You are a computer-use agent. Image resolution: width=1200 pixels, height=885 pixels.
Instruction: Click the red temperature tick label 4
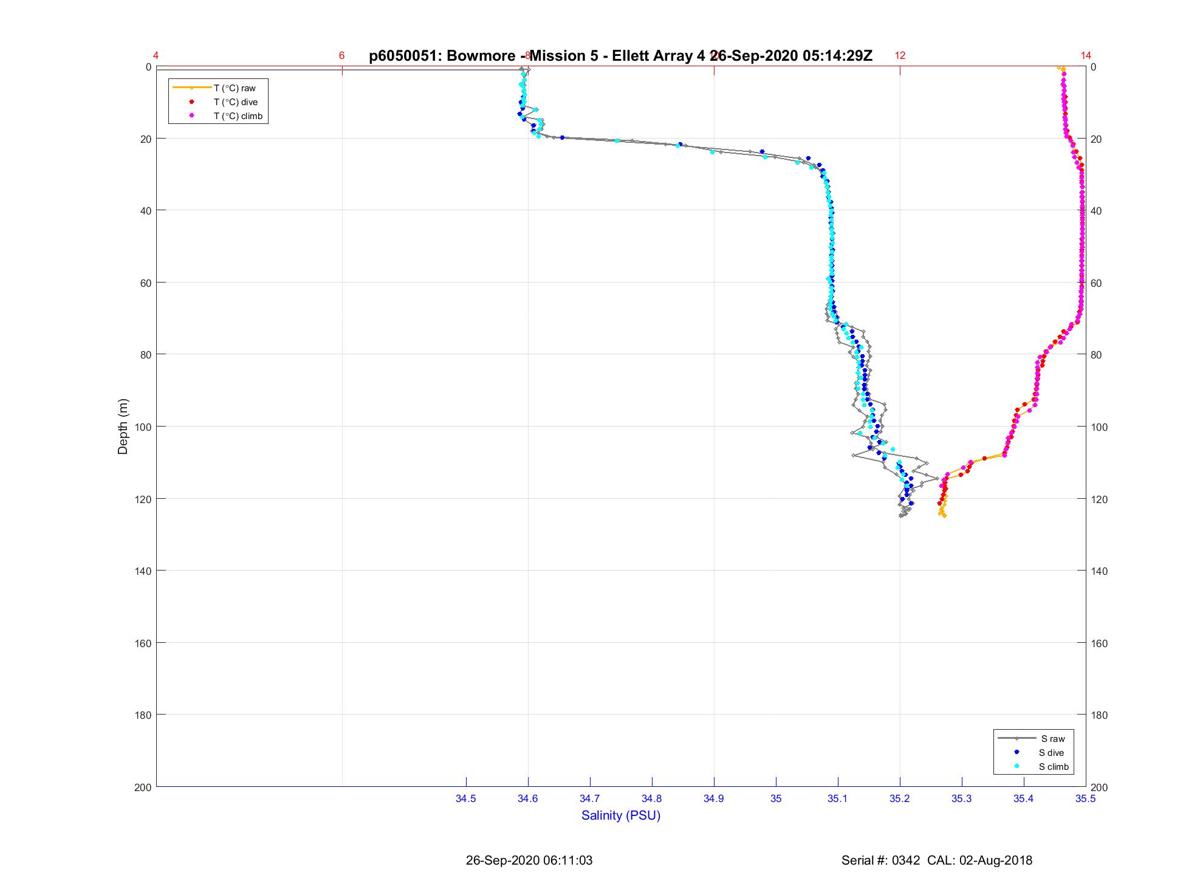[156, 56]
